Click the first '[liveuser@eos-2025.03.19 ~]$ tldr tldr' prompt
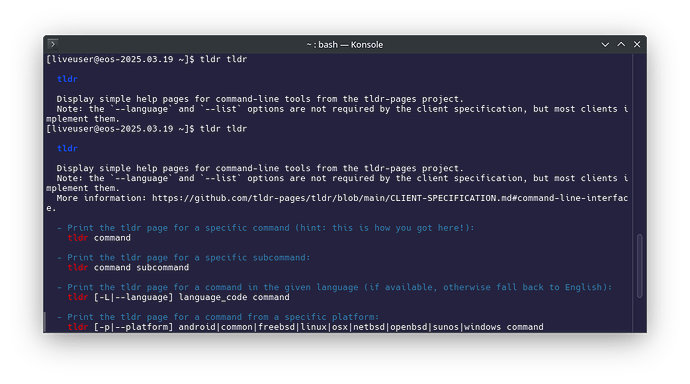Screen dimensions: 690x384 [147, 59]
